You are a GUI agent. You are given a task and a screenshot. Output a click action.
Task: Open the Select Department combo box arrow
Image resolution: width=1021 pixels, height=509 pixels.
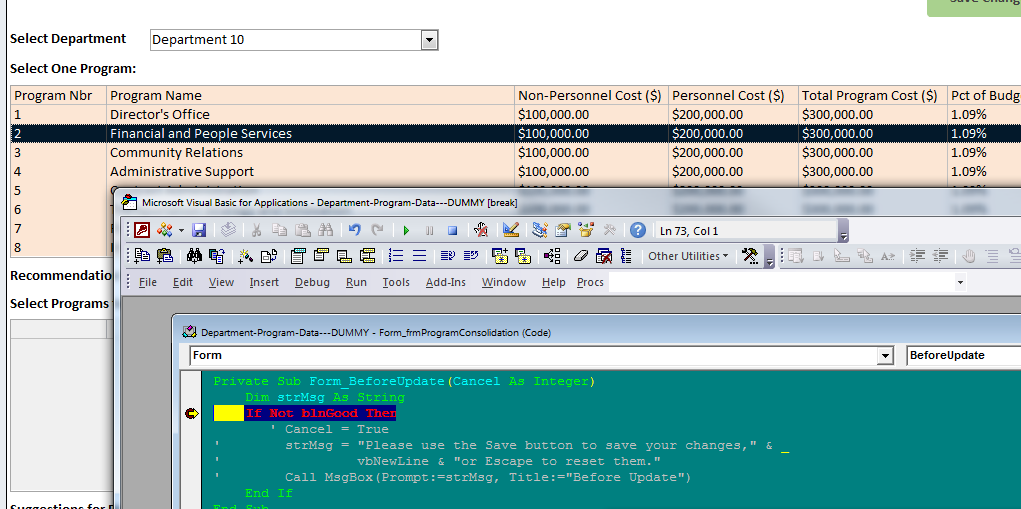[429, 40]
